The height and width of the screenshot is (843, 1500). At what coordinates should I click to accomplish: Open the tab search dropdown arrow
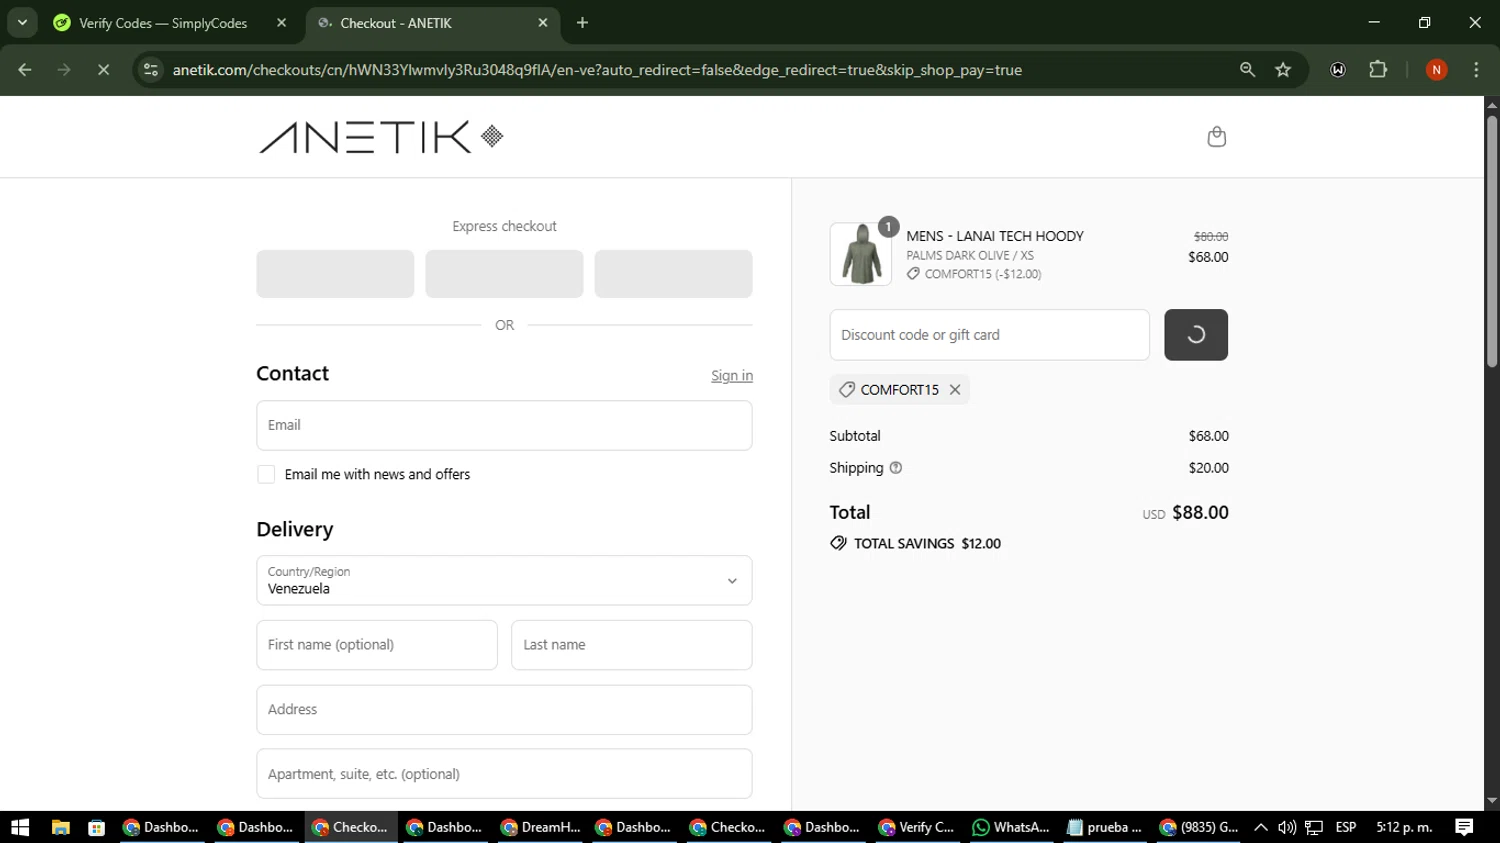(x=22, y=23)
